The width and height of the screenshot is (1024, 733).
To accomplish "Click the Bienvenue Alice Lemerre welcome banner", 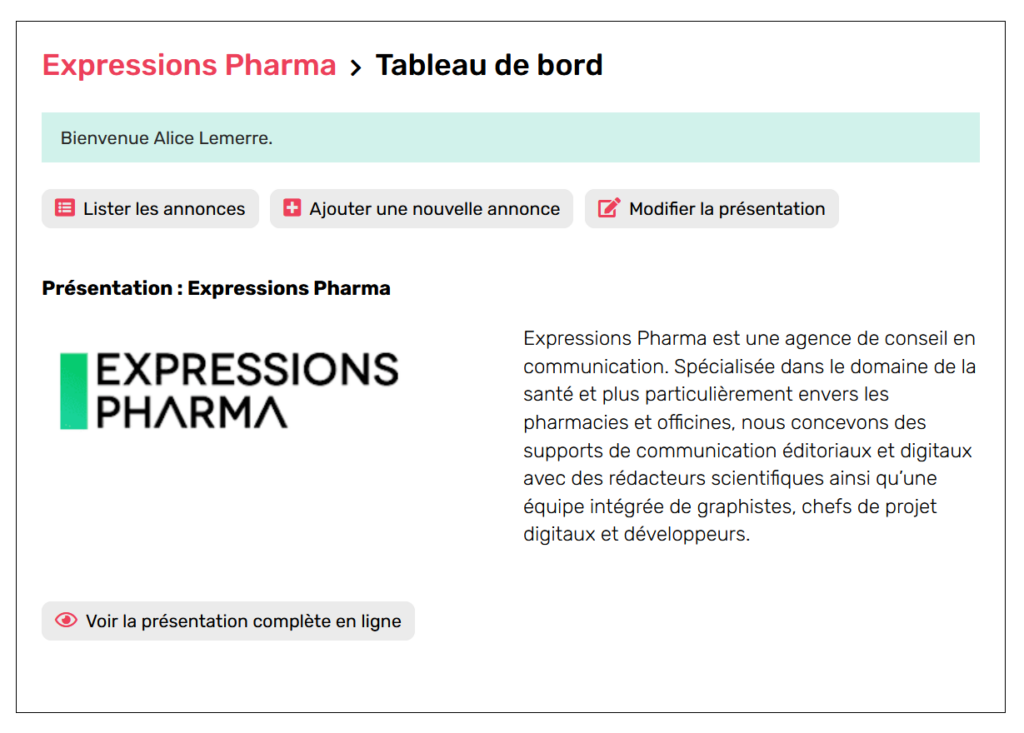I will [511, 137].
